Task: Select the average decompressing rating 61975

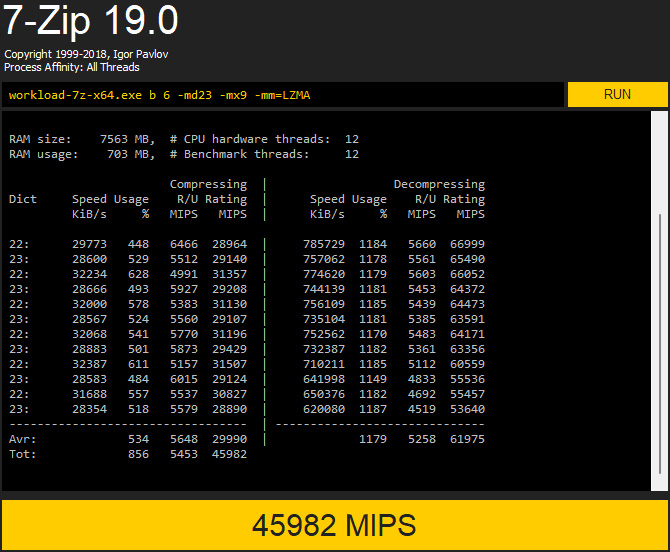Action: tap(465, 439)
